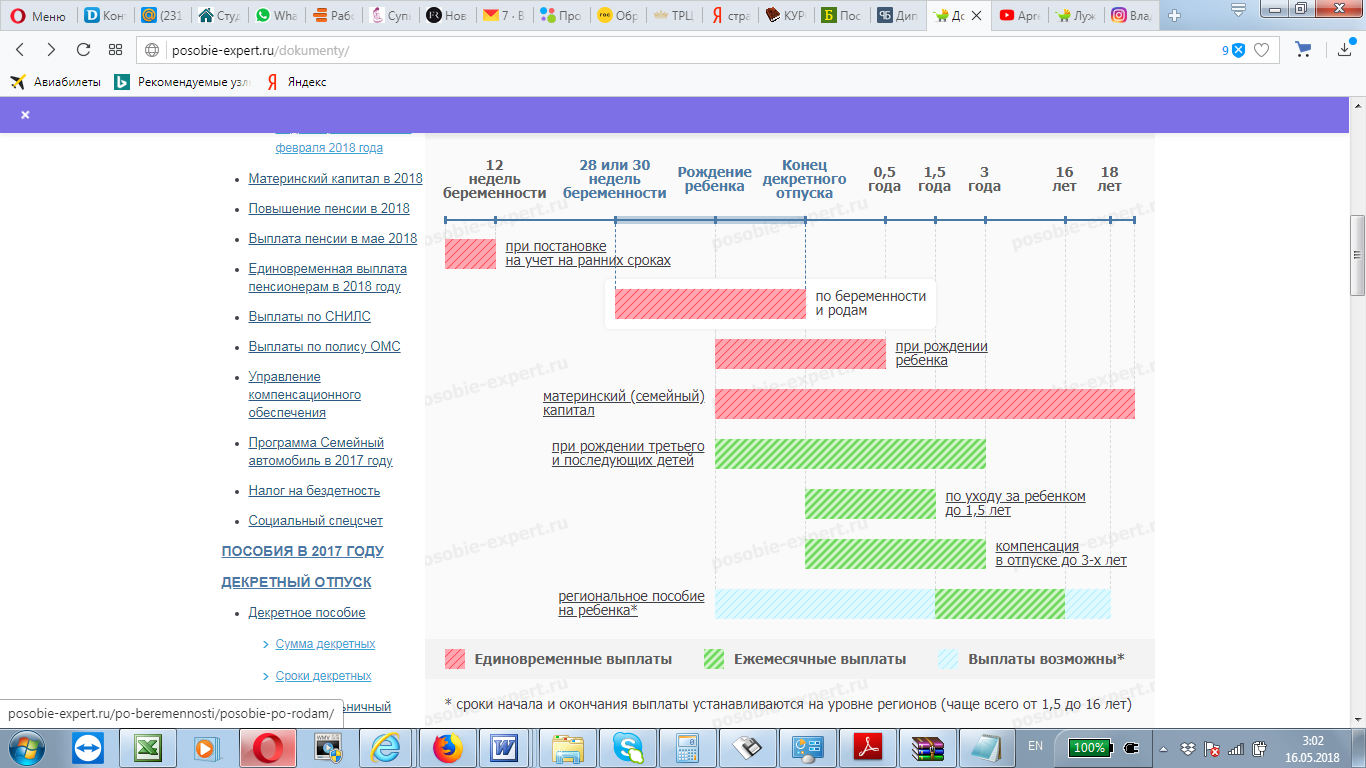This screenshot has width=1366, height=768.
Task: Open Управление компенсационного обеспечения link
Action: pyautogui.click(x=304, y=395)
